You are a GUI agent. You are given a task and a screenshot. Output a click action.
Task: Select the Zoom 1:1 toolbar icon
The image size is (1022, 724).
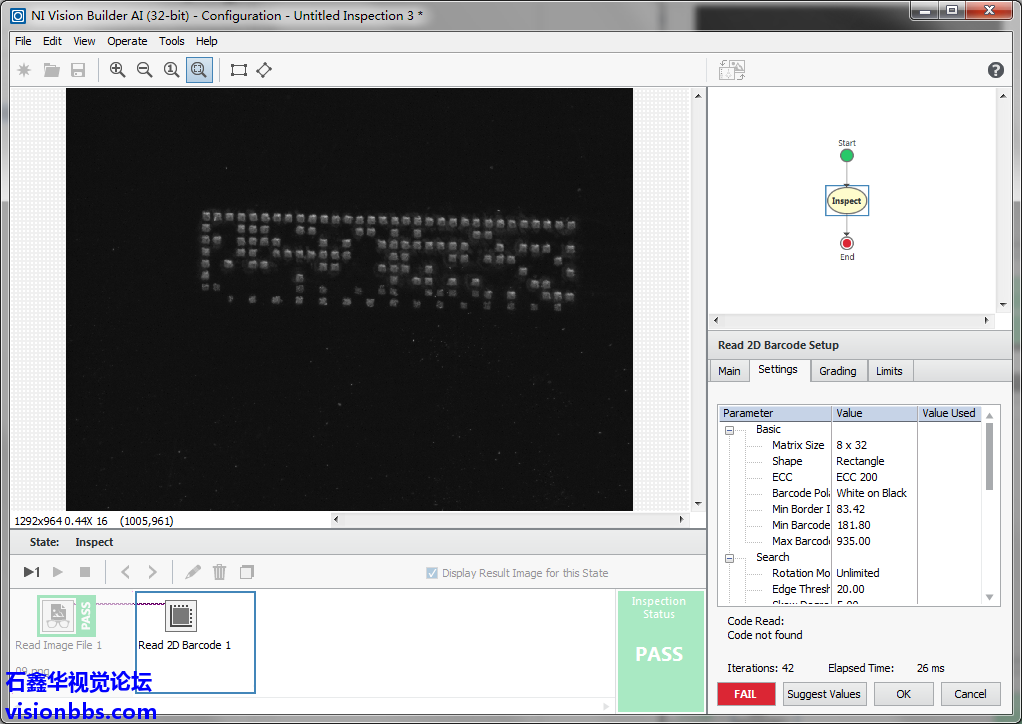pyautogui.click(x=172, y=70)
